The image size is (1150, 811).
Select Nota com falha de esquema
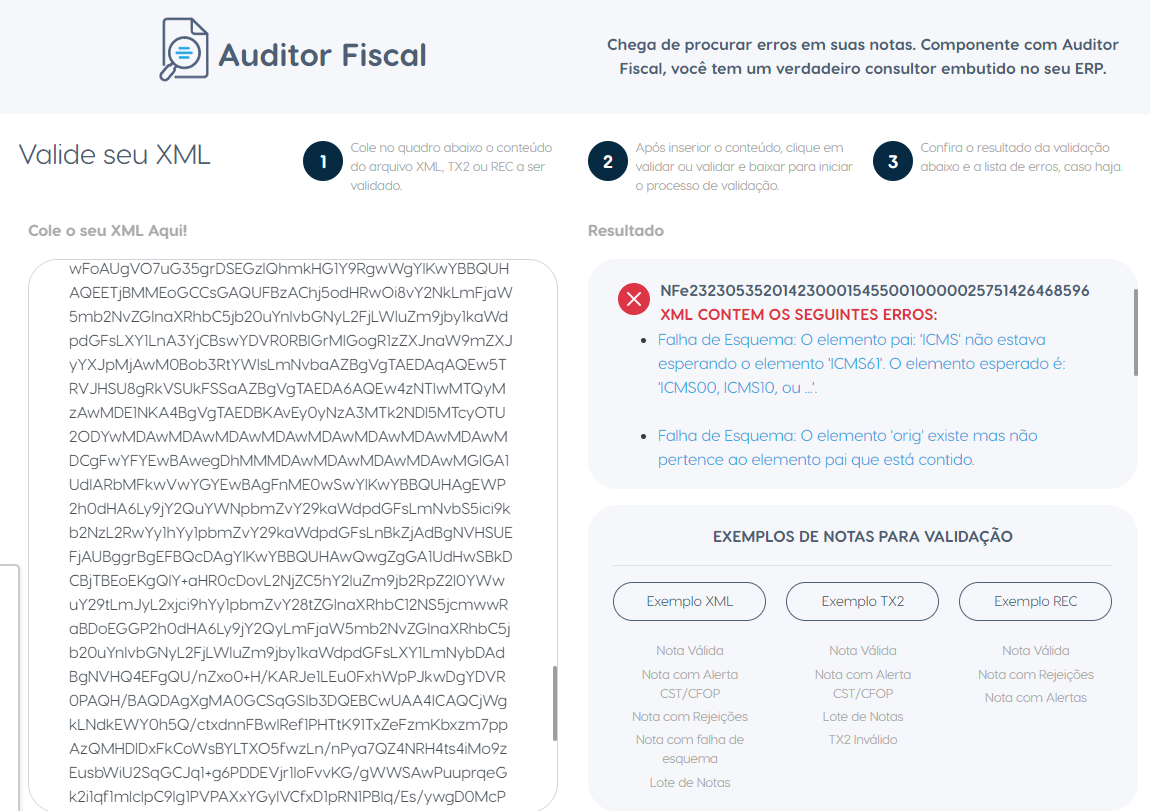click(x=689, y=749)
